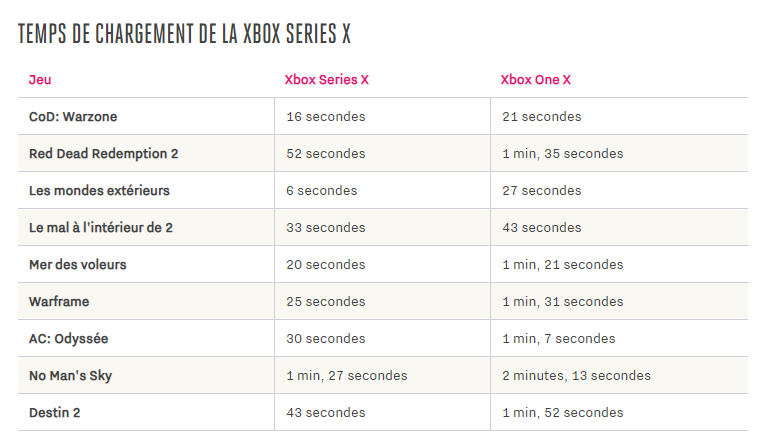Click the "Temps de chargement de la Xbox Series X" heading

185,33
